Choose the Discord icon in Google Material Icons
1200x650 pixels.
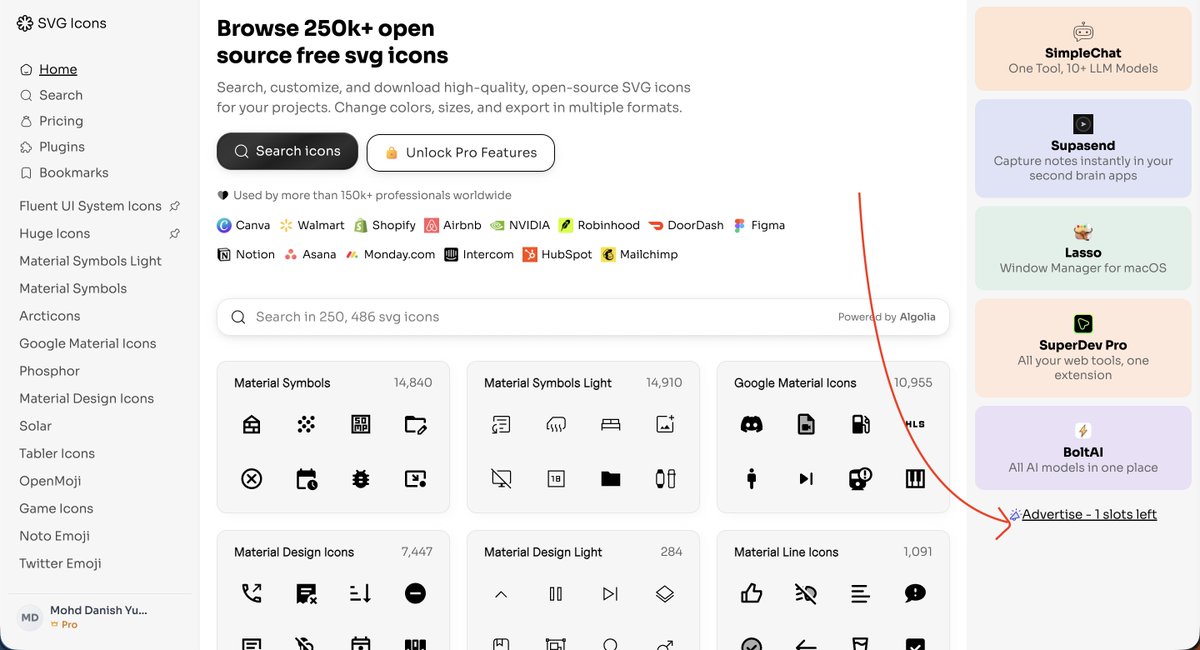click(x=751, y=425)
